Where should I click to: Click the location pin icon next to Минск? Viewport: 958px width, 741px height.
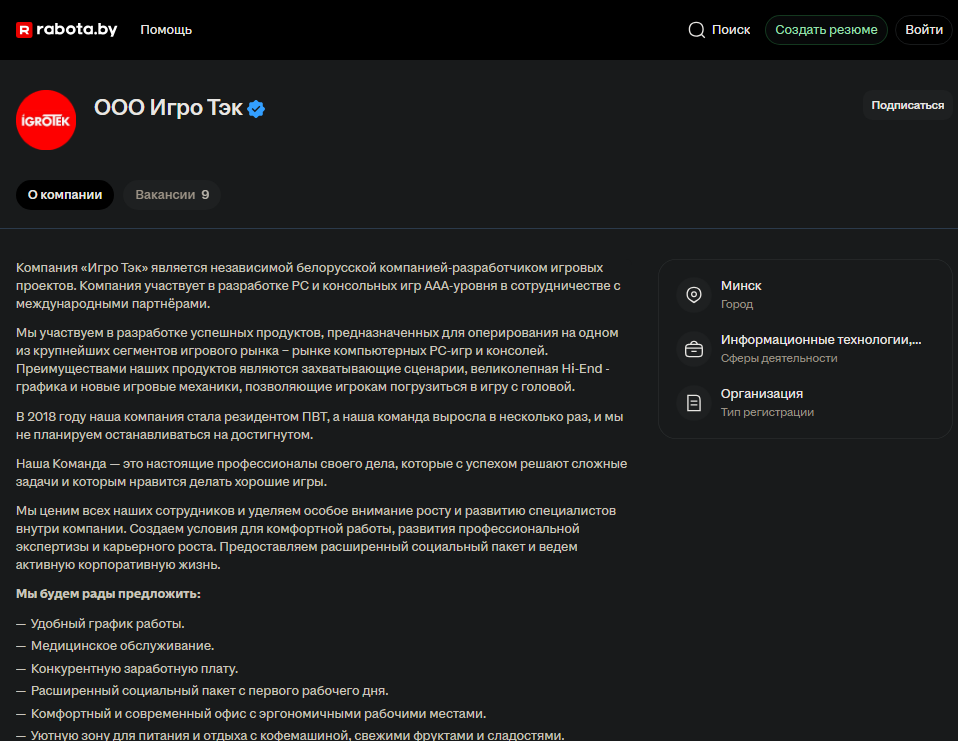tap(693, 294)
